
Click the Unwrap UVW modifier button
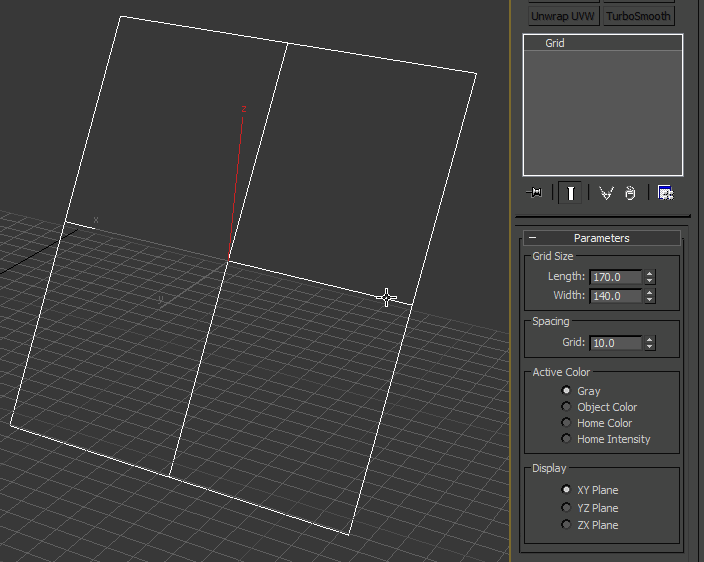[x=564, y=16]
